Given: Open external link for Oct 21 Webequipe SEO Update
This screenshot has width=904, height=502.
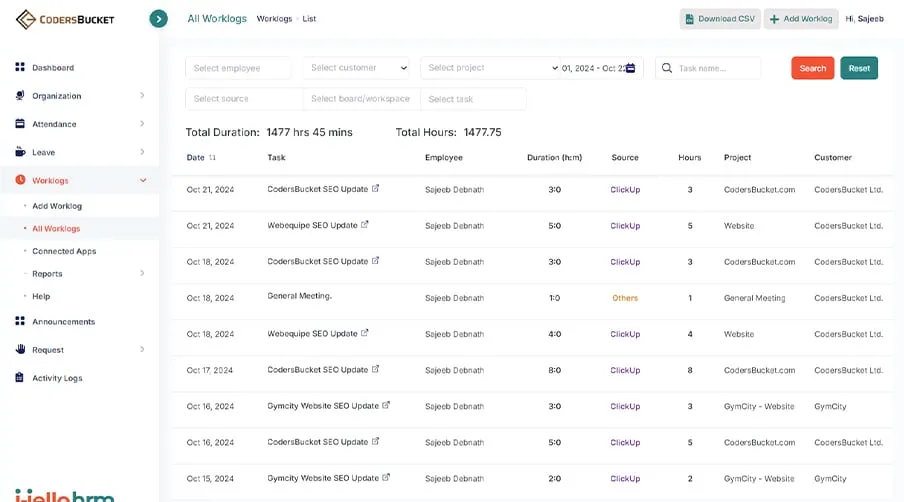Looking at the screenshot, I should pos(365,225).
